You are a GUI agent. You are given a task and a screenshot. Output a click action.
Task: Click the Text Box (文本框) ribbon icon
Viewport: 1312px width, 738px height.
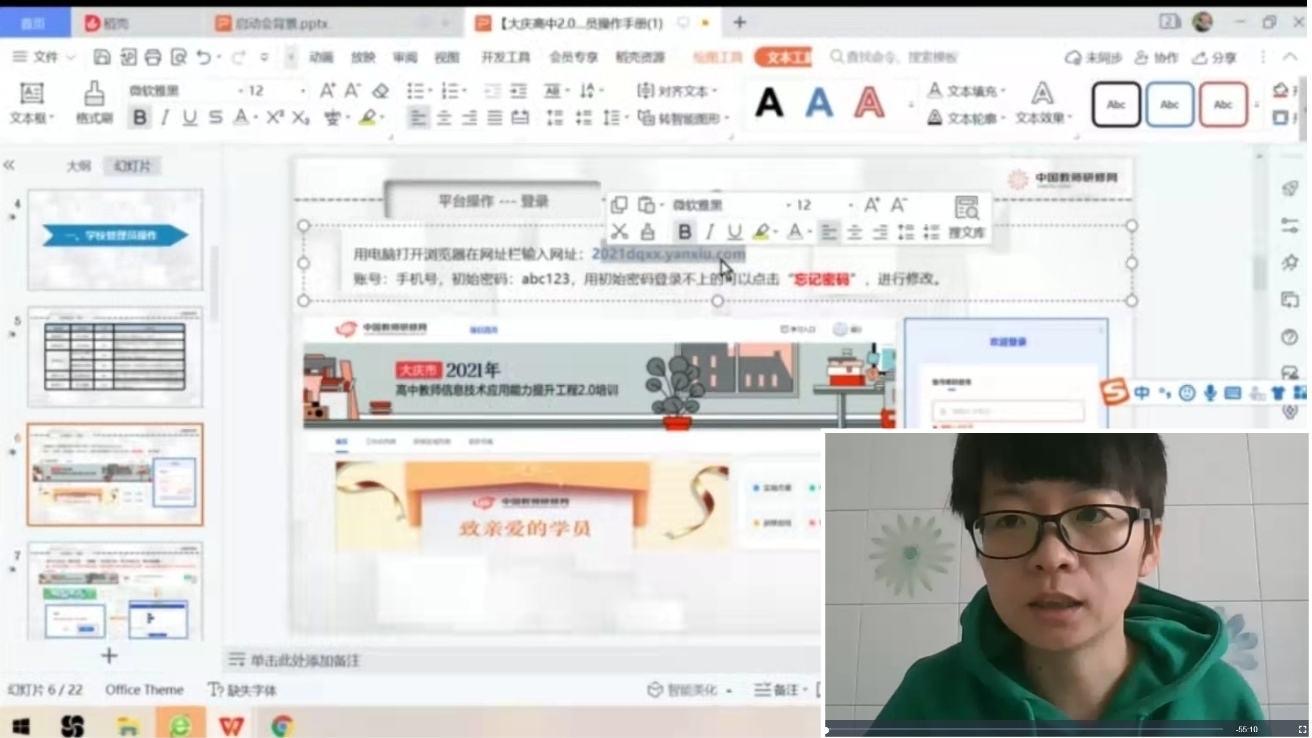(32, 97)
